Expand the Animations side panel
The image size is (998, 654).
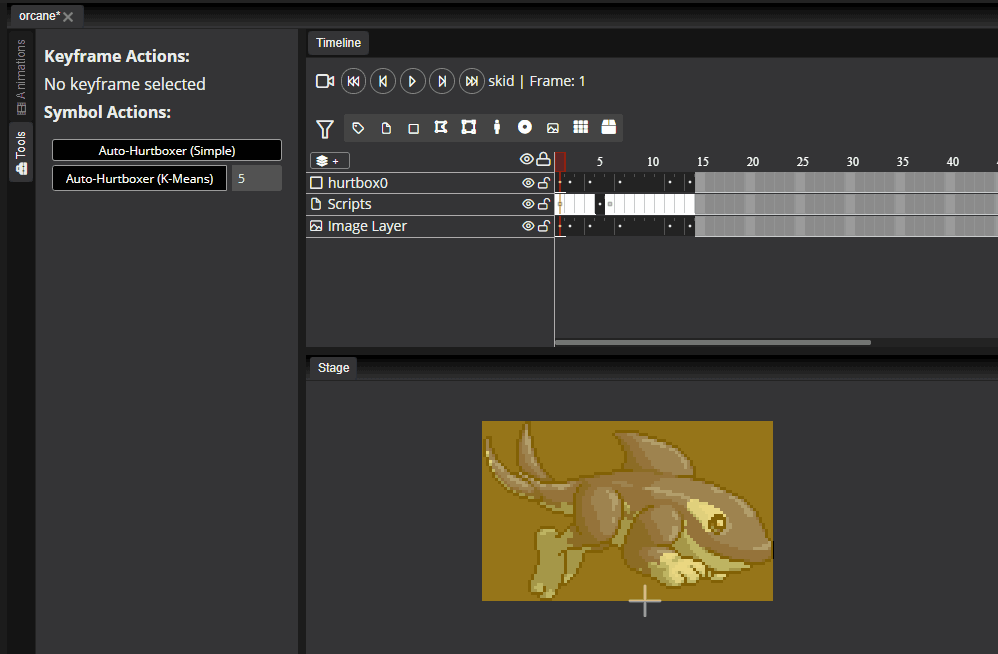coord(21,78)
